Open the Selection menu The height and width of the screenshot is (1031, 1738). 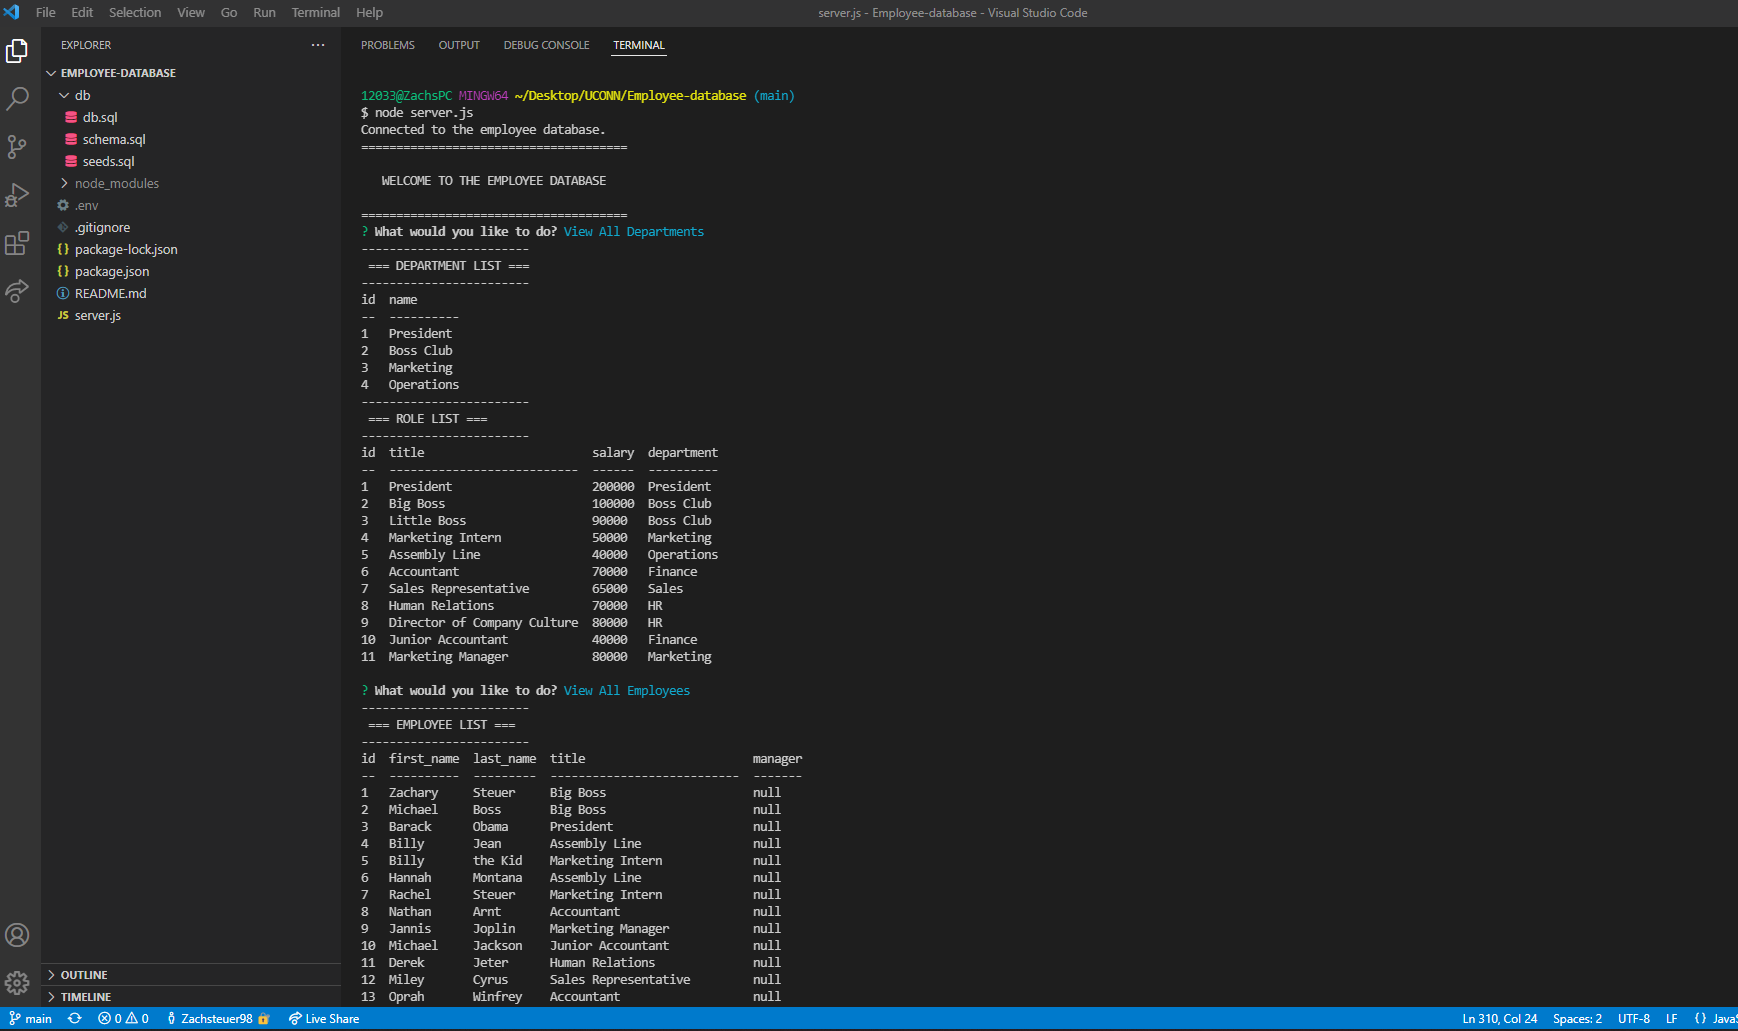tap(135, 13)
